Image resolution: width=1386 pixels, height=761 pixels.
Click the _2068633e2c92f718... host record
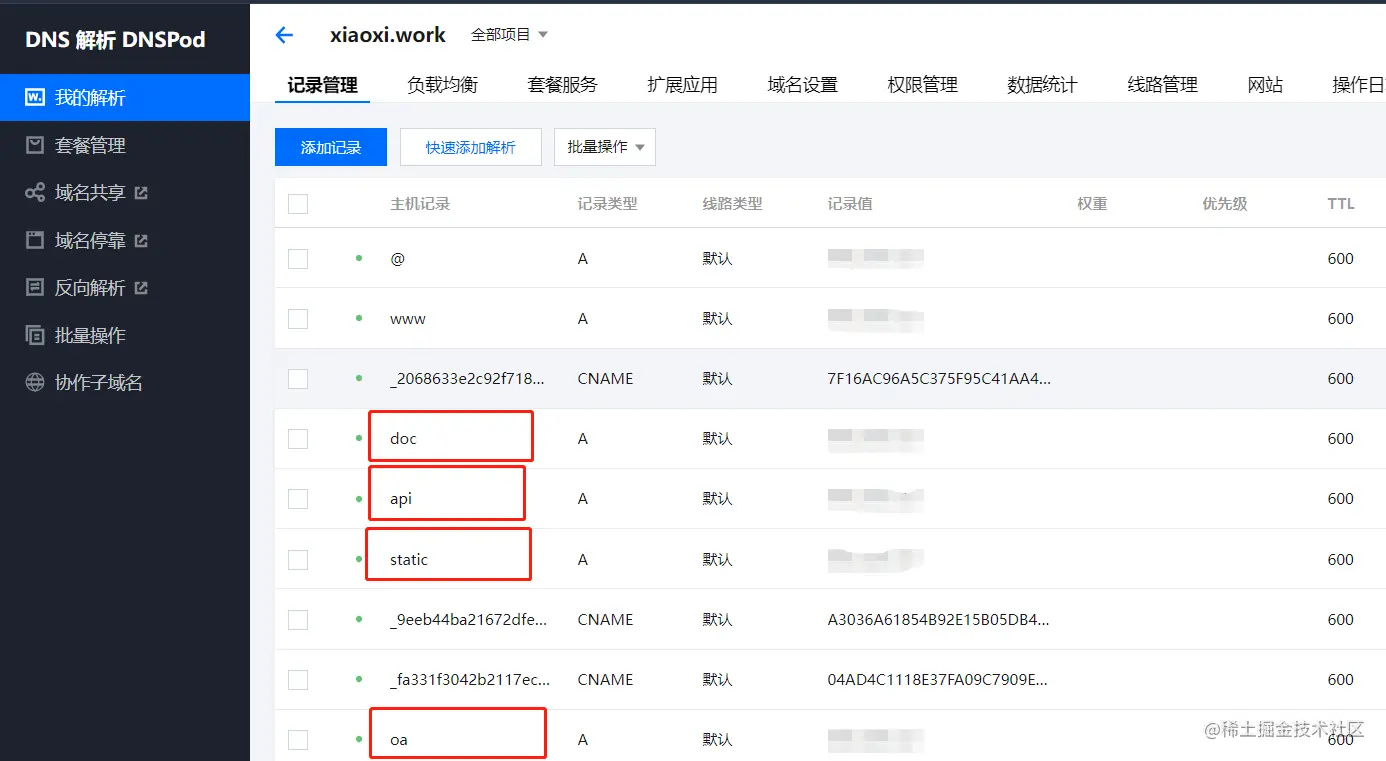[x=468, y=378]
